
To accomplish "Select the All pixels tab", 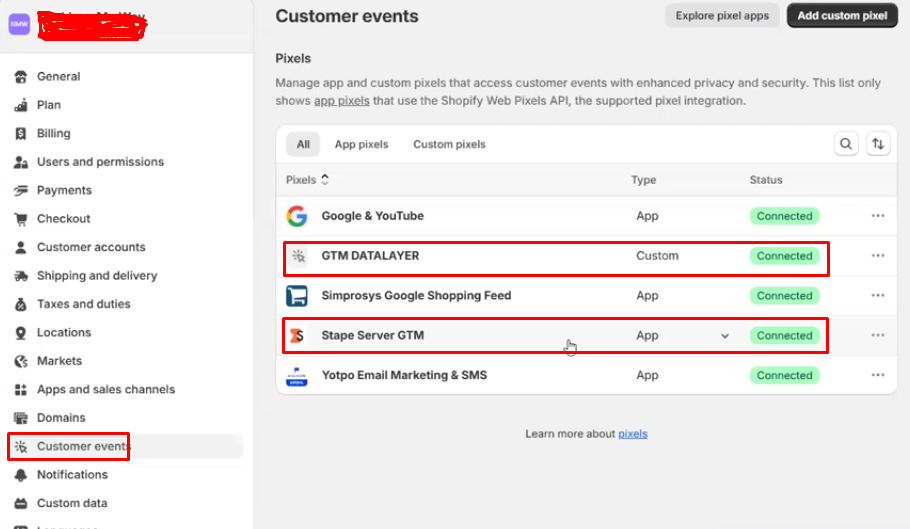I will (303, 144).
